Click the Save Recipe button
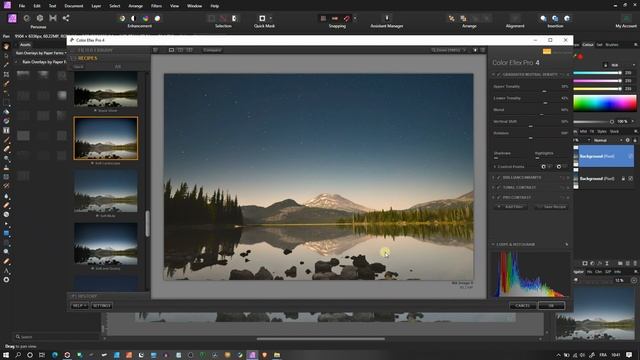The width and height of the screenshot is (640, 360). pyautogui.click(x=551, y=207)
